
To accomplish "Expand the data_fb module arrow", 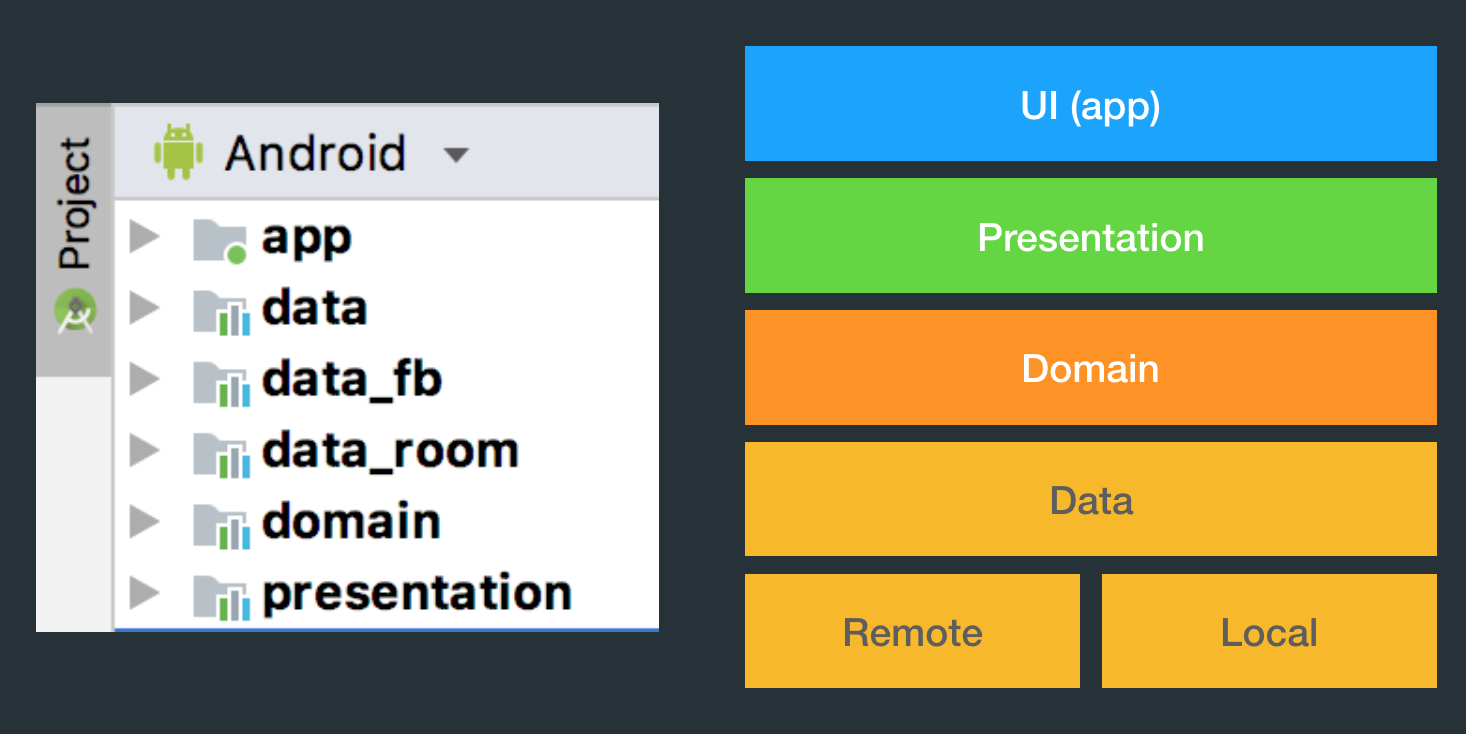I will [145, 380].
